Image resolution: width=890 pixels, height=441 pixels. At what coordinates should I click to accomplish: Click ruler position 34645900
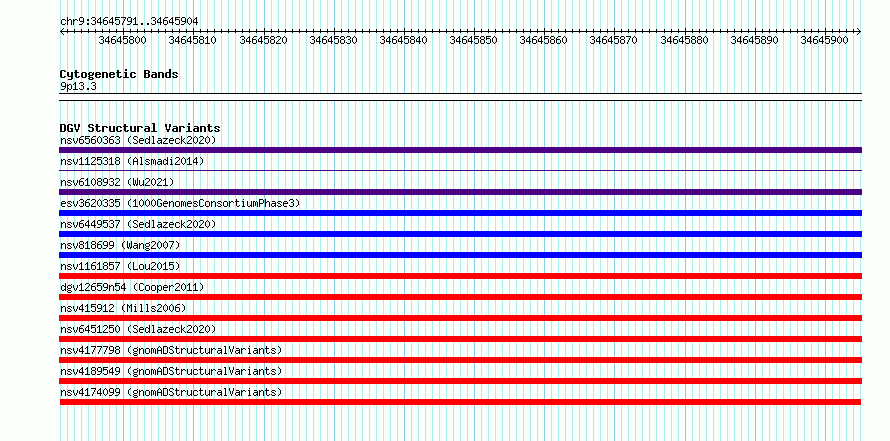coord(824,40)
